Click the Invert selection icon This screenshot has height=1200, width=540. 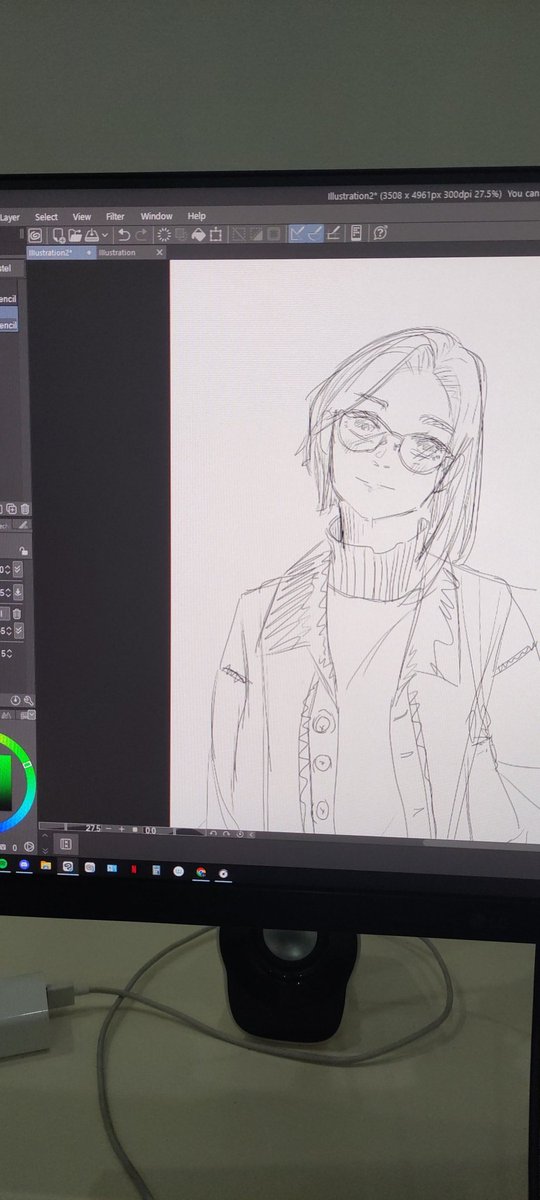(256, 234)
